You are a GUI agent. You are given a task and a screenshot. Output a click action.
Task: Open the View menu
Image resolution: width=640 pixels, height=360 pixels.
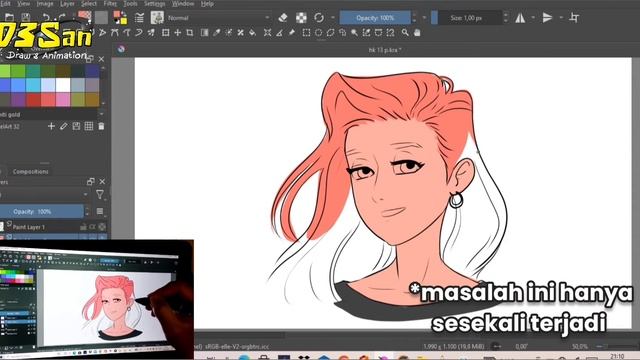pos(24,4)
